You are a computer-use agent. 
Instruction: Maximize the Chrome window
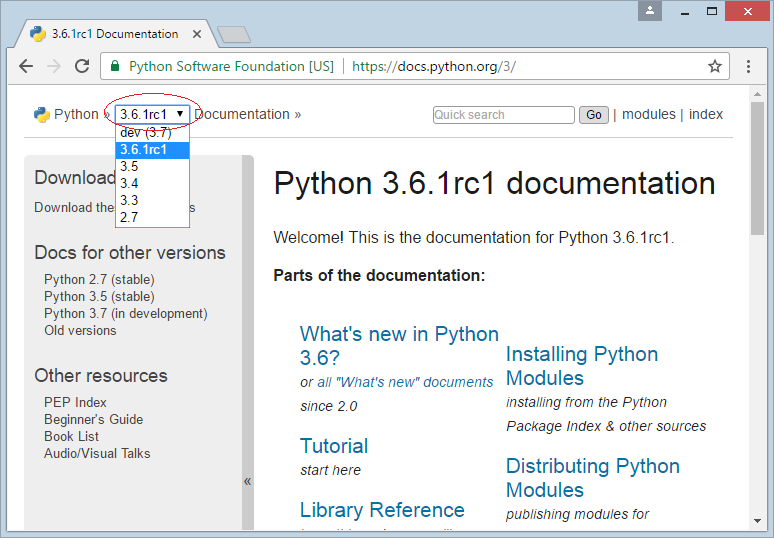711,11
